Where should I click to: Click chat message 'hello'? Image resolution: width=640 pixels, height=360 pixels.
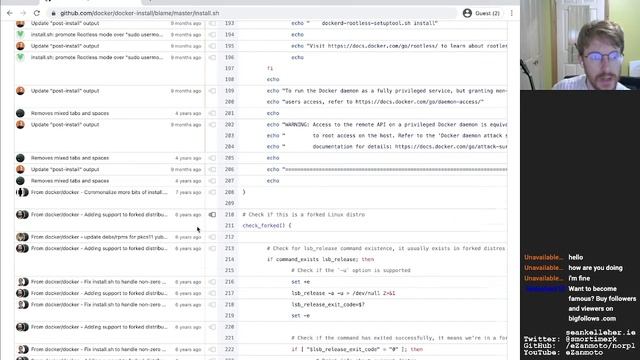576,258
